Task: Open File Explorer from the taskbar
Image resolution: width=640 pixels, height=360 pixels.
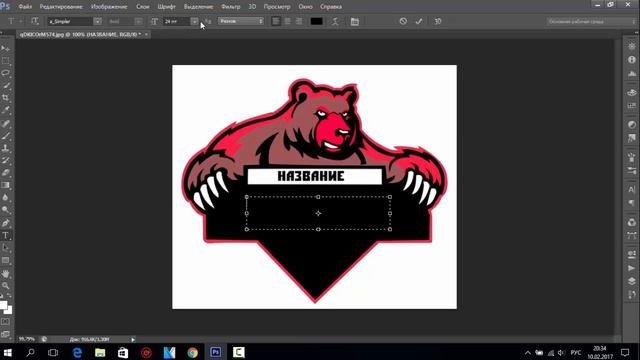Action: [100, 352]
